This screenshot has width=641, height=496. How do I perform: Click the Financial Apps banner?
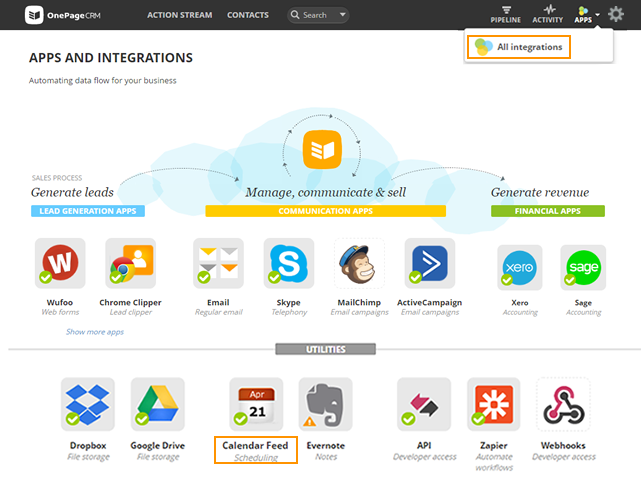click(548, 211)
